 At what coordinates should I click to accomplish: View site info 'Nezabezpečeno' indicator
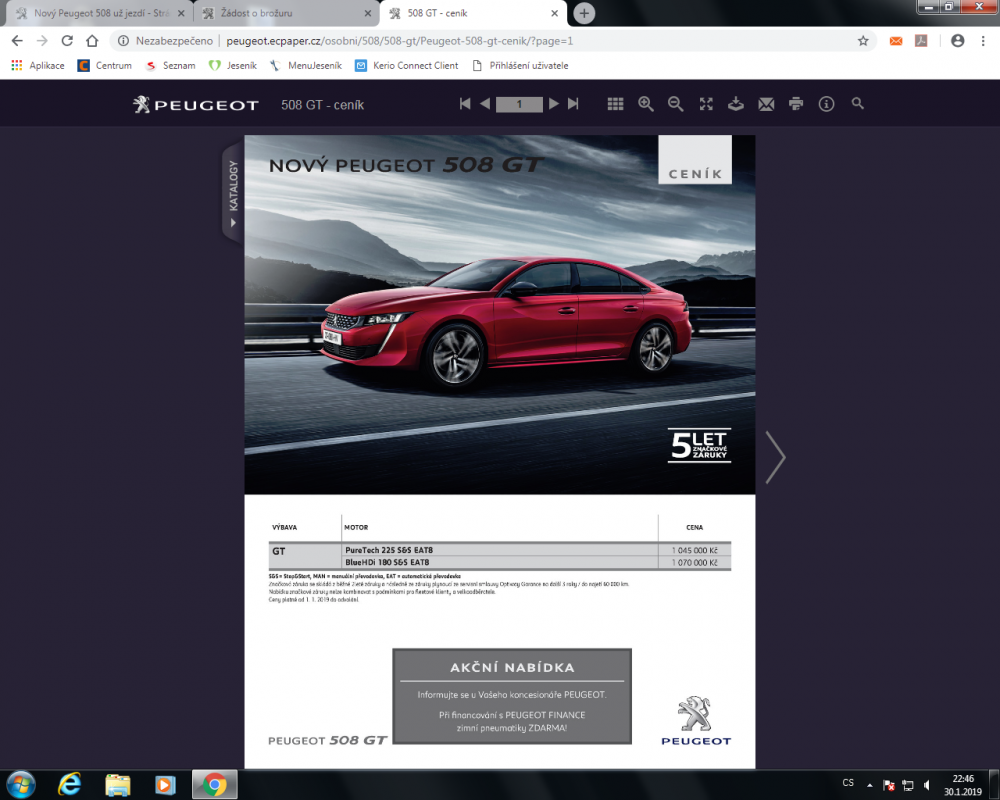coord(165,41)
